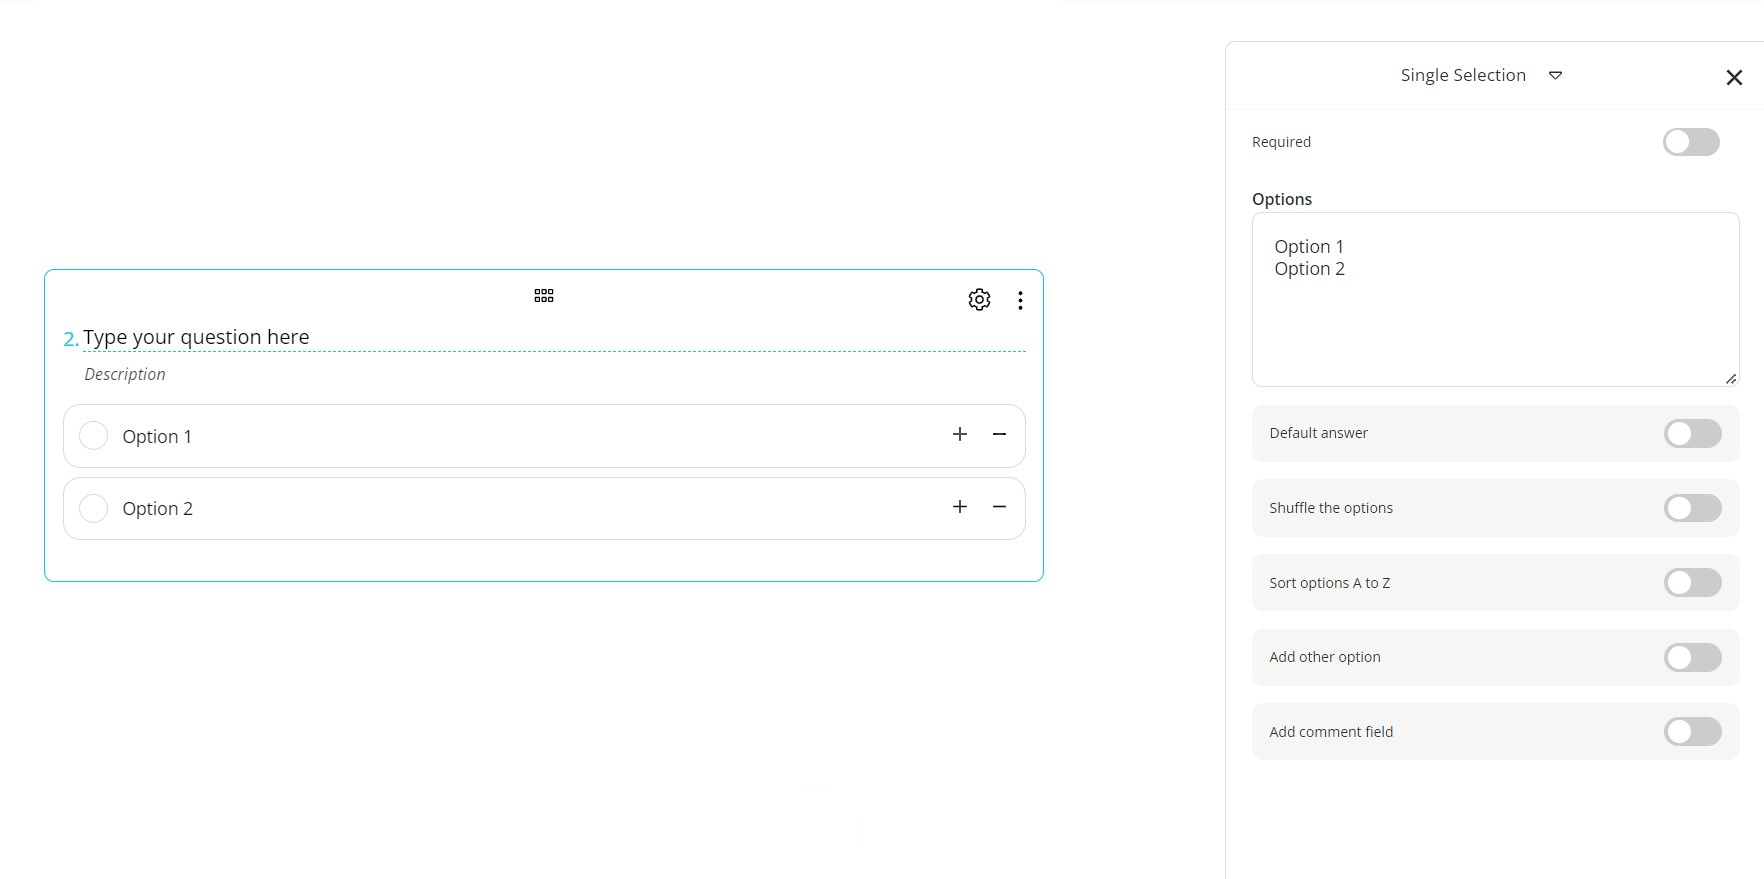Enable the Required toggle
Image resolution: width=1764 pixels, height=879 pixels.
click(1691, 142)
